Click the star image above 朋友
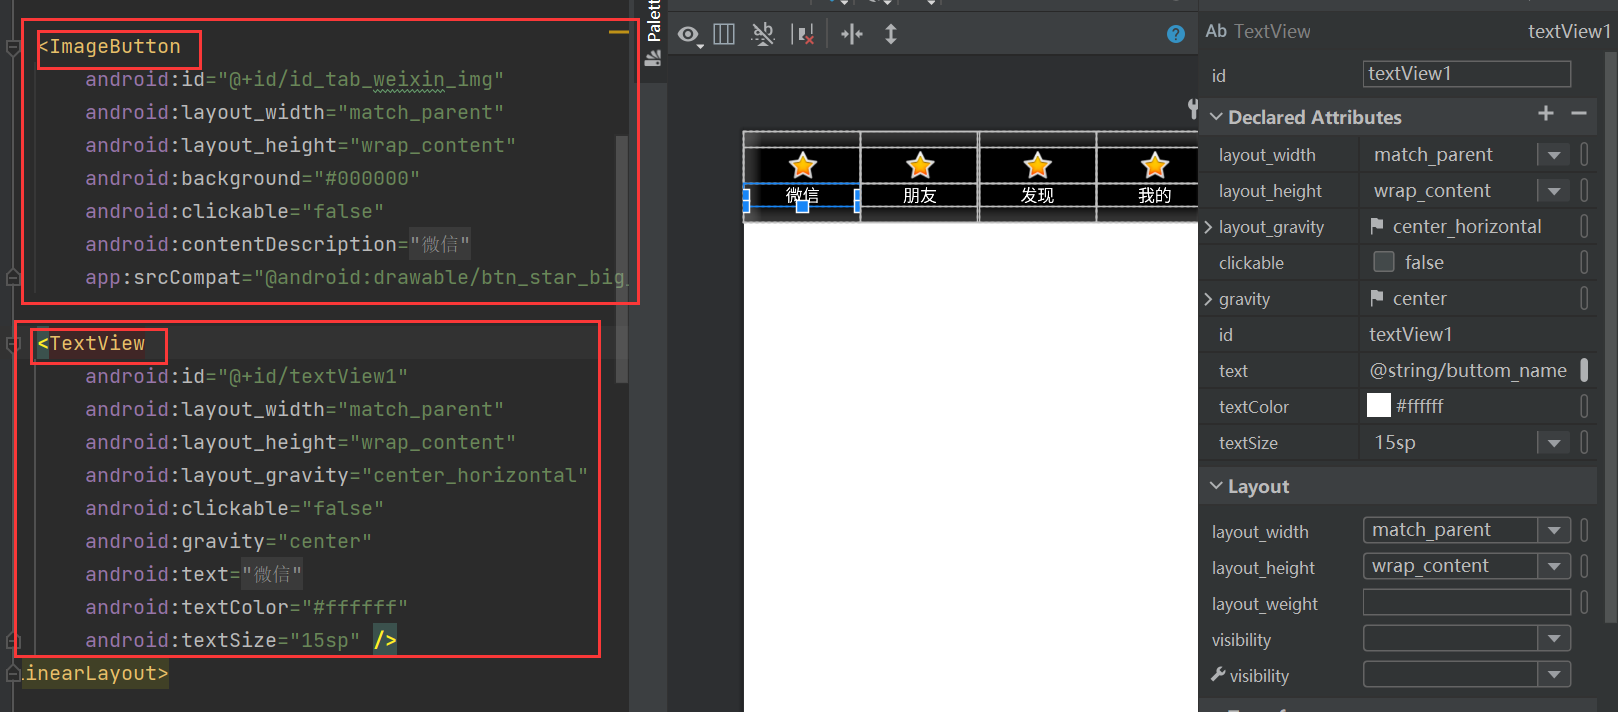 point(920,165)
